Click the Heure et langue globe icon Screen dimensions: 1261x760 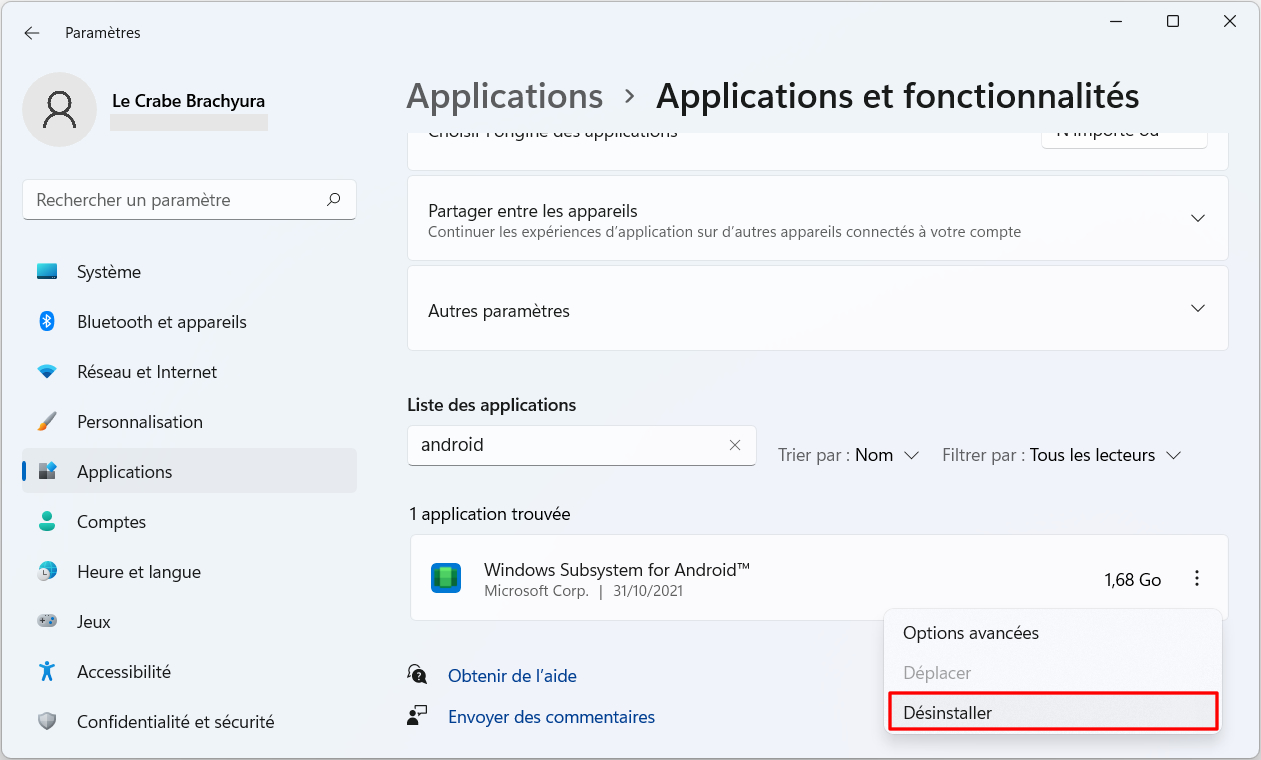point(47,571)
